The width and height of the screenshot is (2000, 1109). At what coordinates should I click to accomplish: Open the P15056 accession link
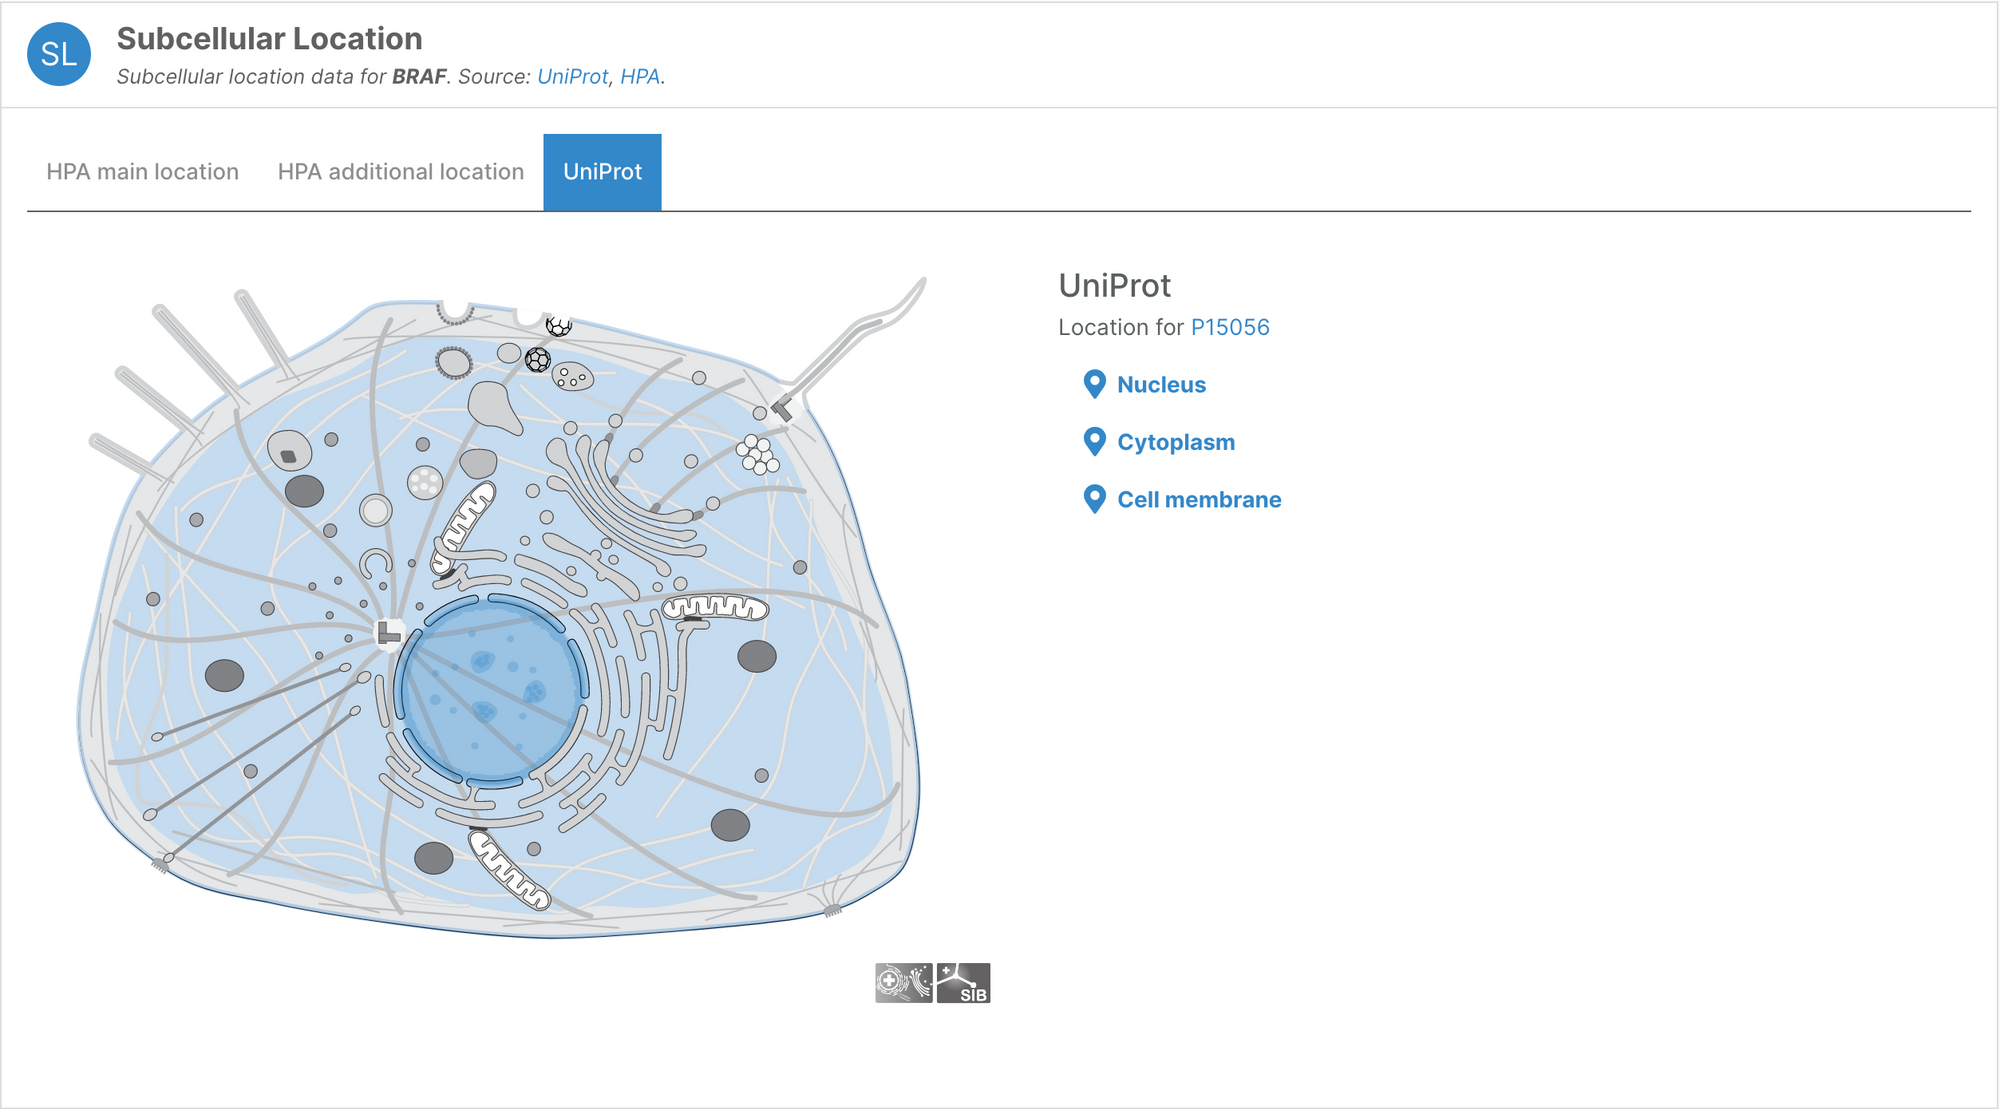(x=1229, y=327)
